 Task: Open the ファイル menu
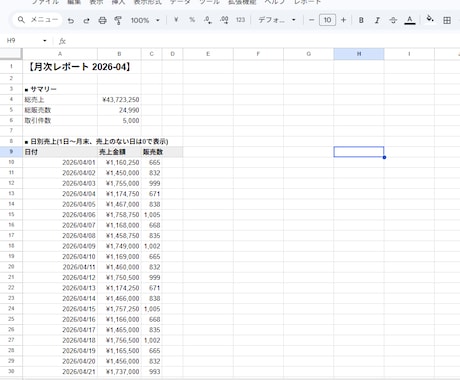45,2
